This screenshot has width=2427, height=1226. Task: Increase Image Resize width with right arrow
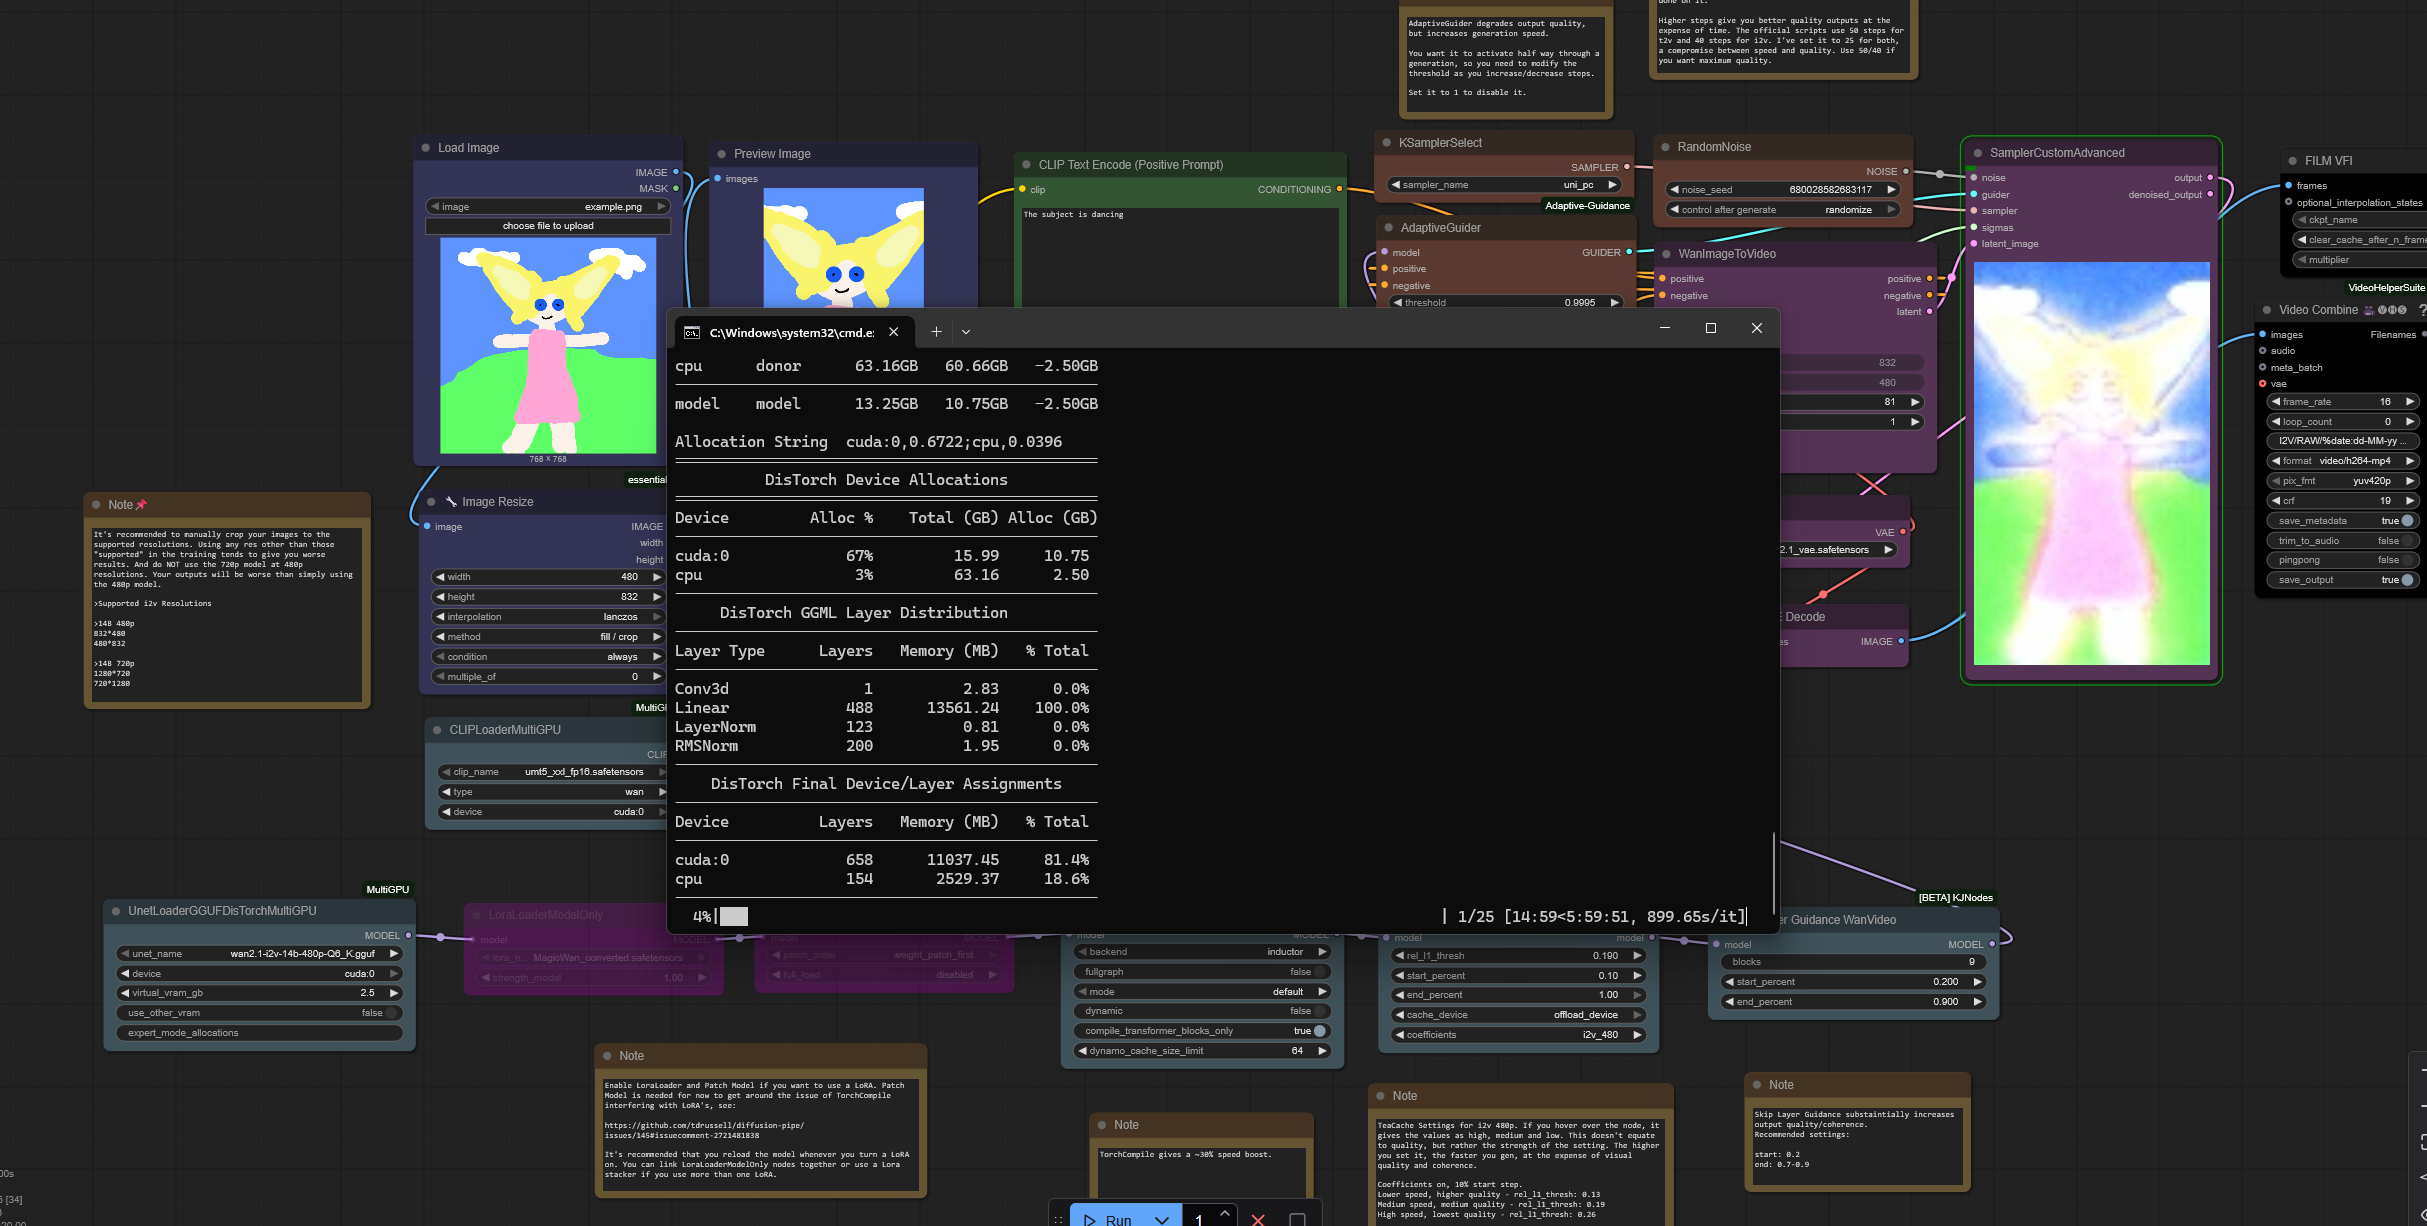[657, 577]
